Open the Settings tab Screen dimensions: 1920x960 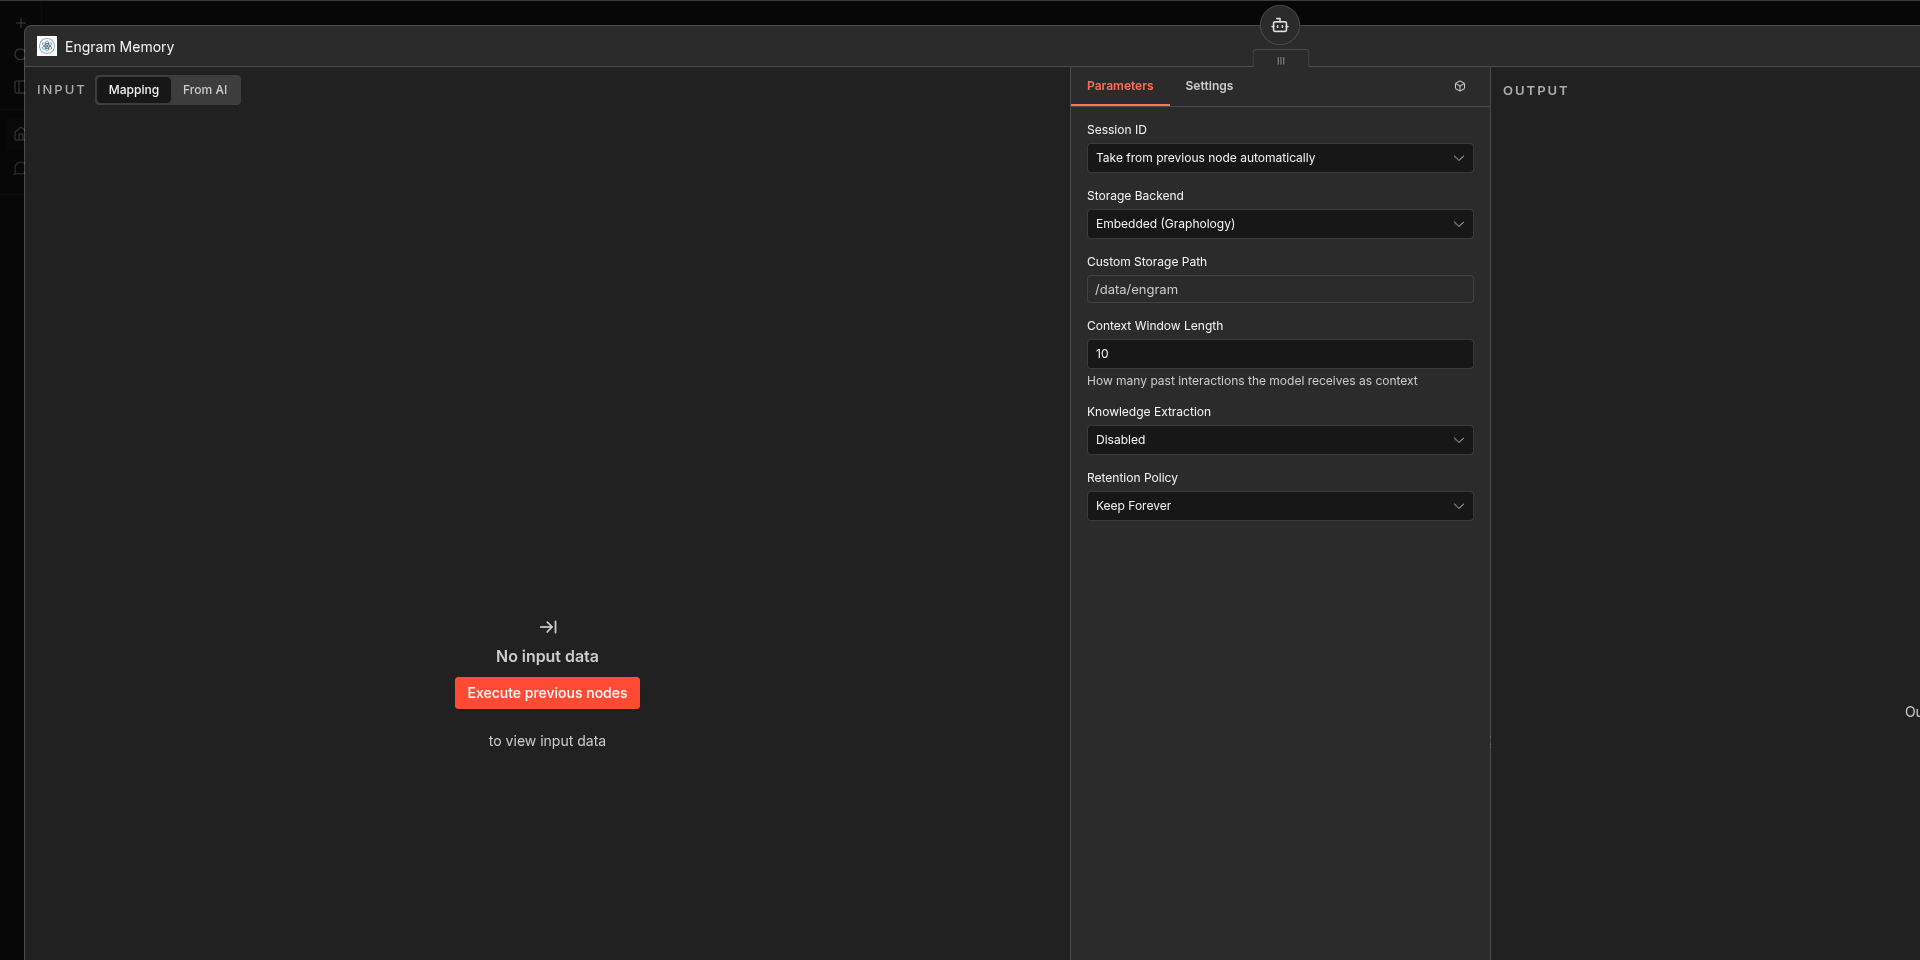(x=1209, y=86)
